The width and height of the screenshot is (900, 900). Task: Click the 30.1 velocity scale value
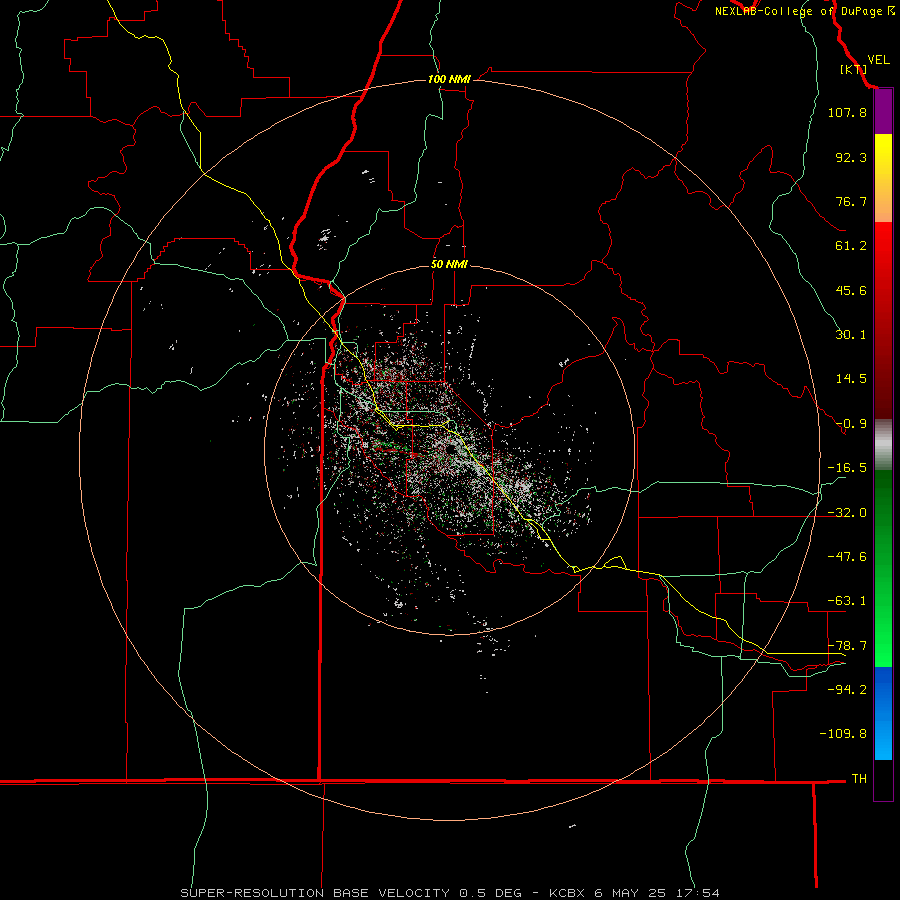coord(851,335)
